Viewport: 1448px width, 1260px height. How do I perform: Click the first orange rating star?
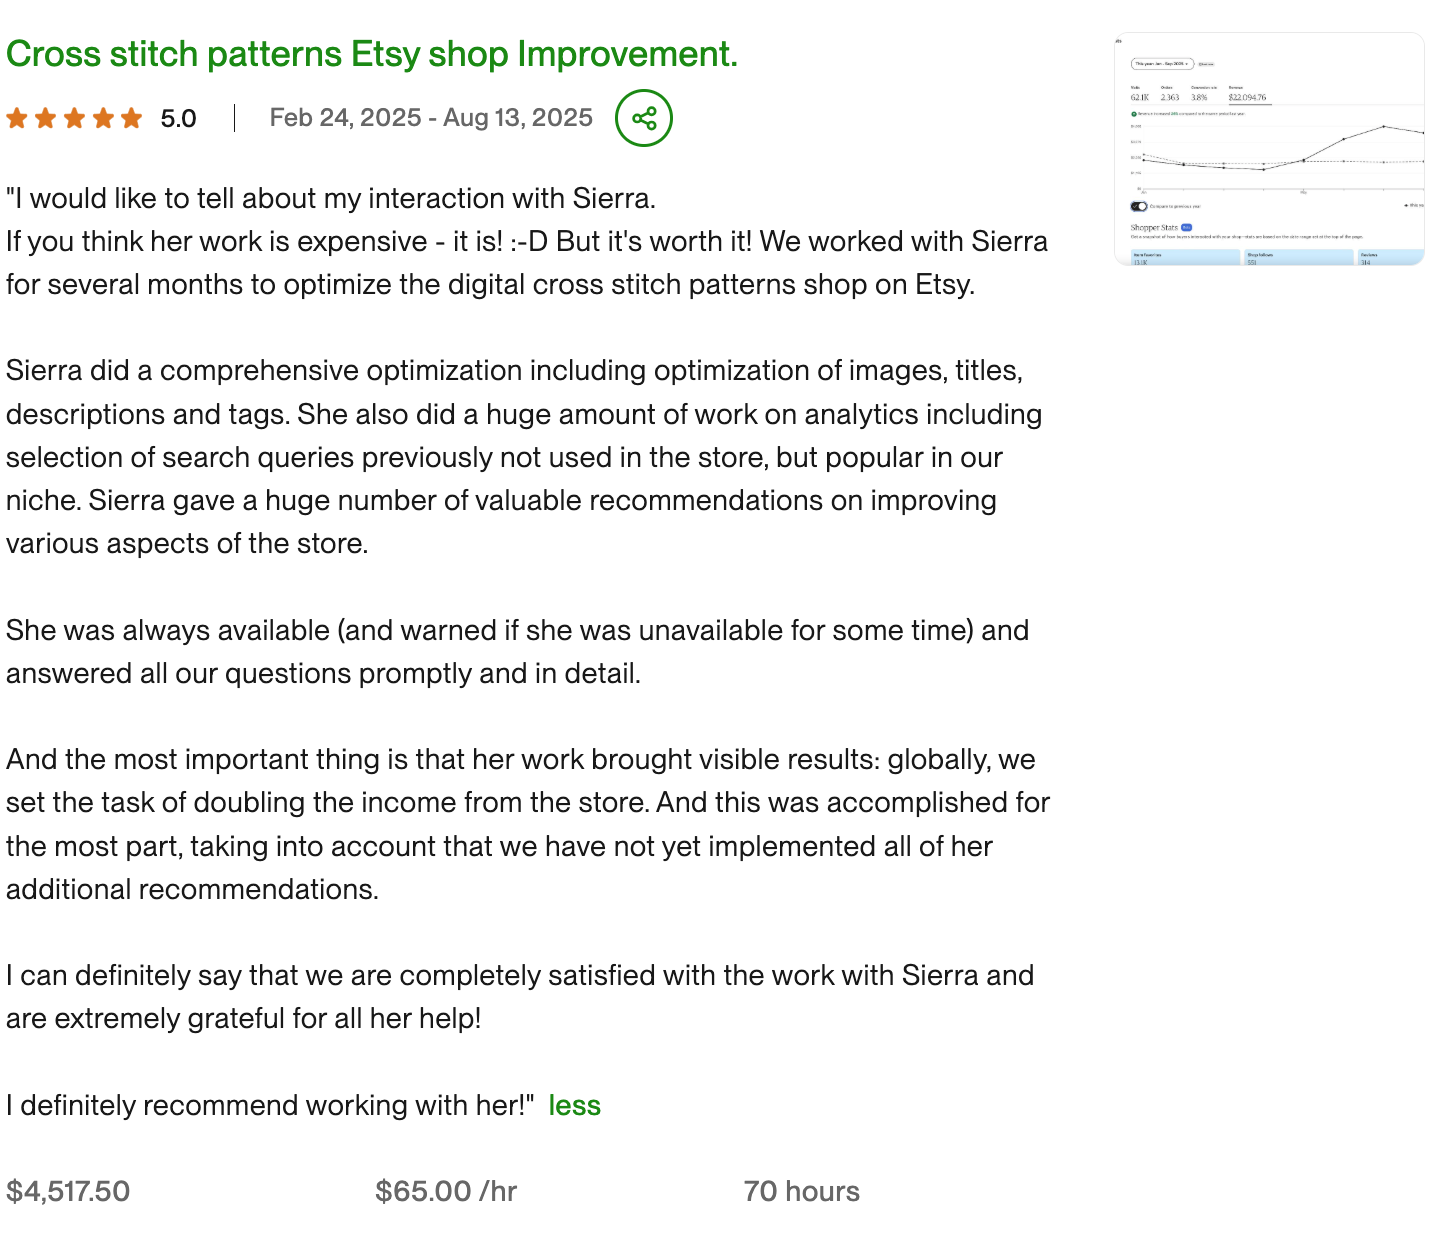pyautogui.click(x=17, y=119)
